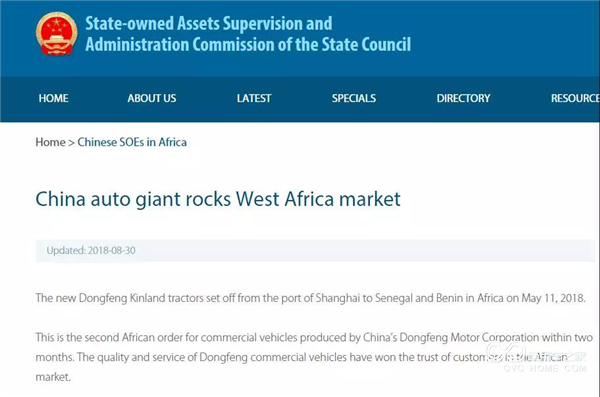Click the breadcrumb separator arrow
The image size is (600, 397).
(72, 142)
